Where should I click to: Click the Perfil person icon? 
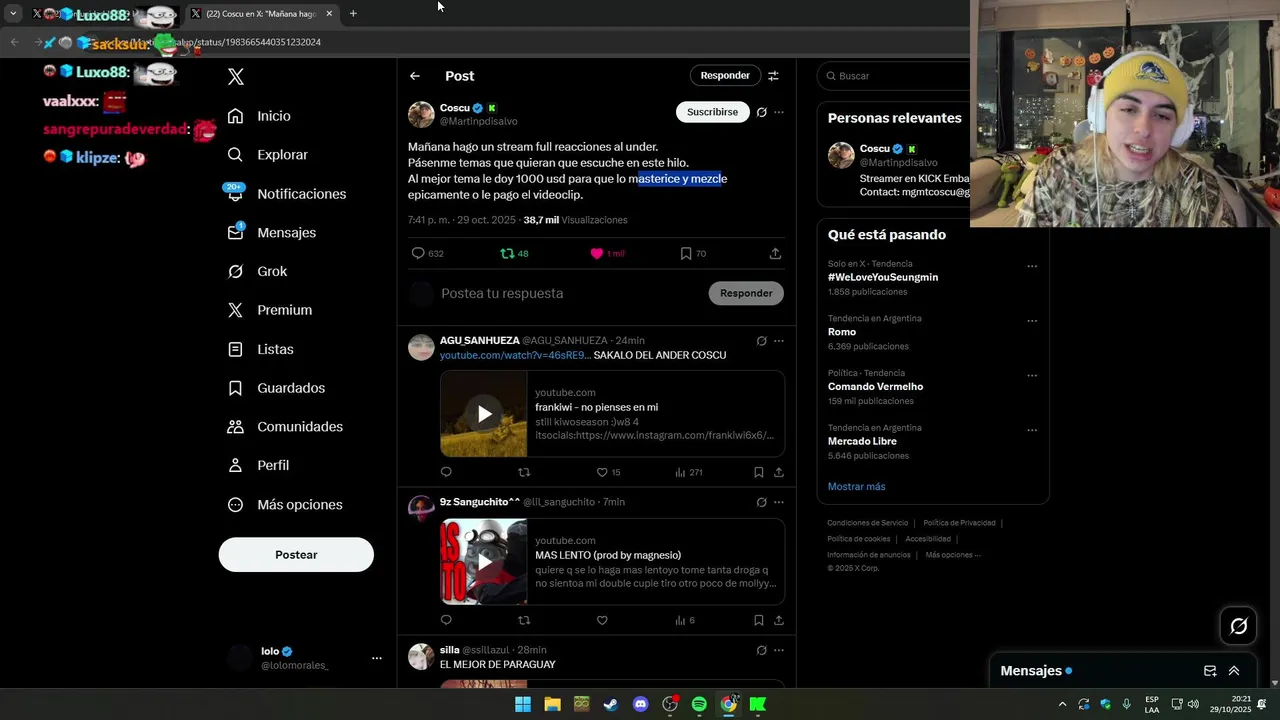click(x=235, y=465)
